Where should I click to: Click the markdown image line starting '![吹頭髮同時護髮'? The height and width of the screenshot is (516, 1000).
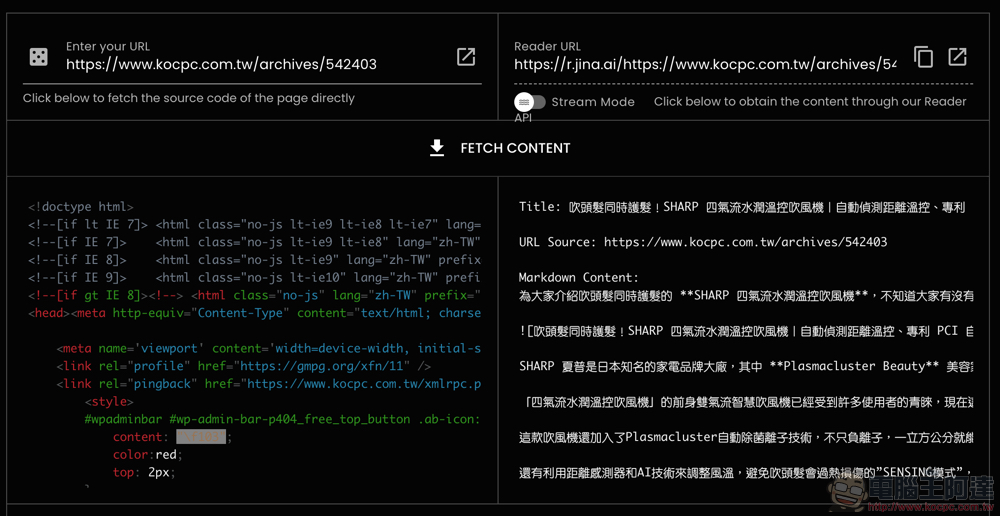tap(746, 331)
